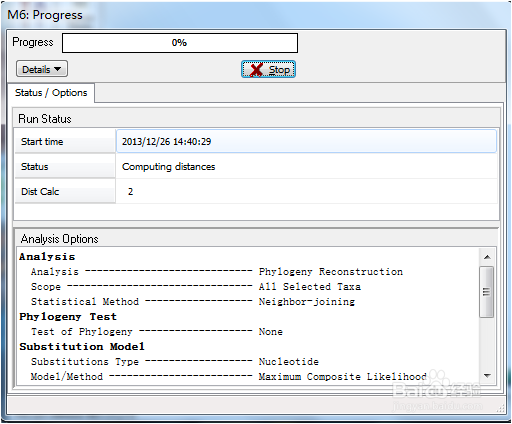The height and width of the screenshot is (424, 512).
Task: Select Statistical Method Neighbor-joining line
Action: click(193, 302)
